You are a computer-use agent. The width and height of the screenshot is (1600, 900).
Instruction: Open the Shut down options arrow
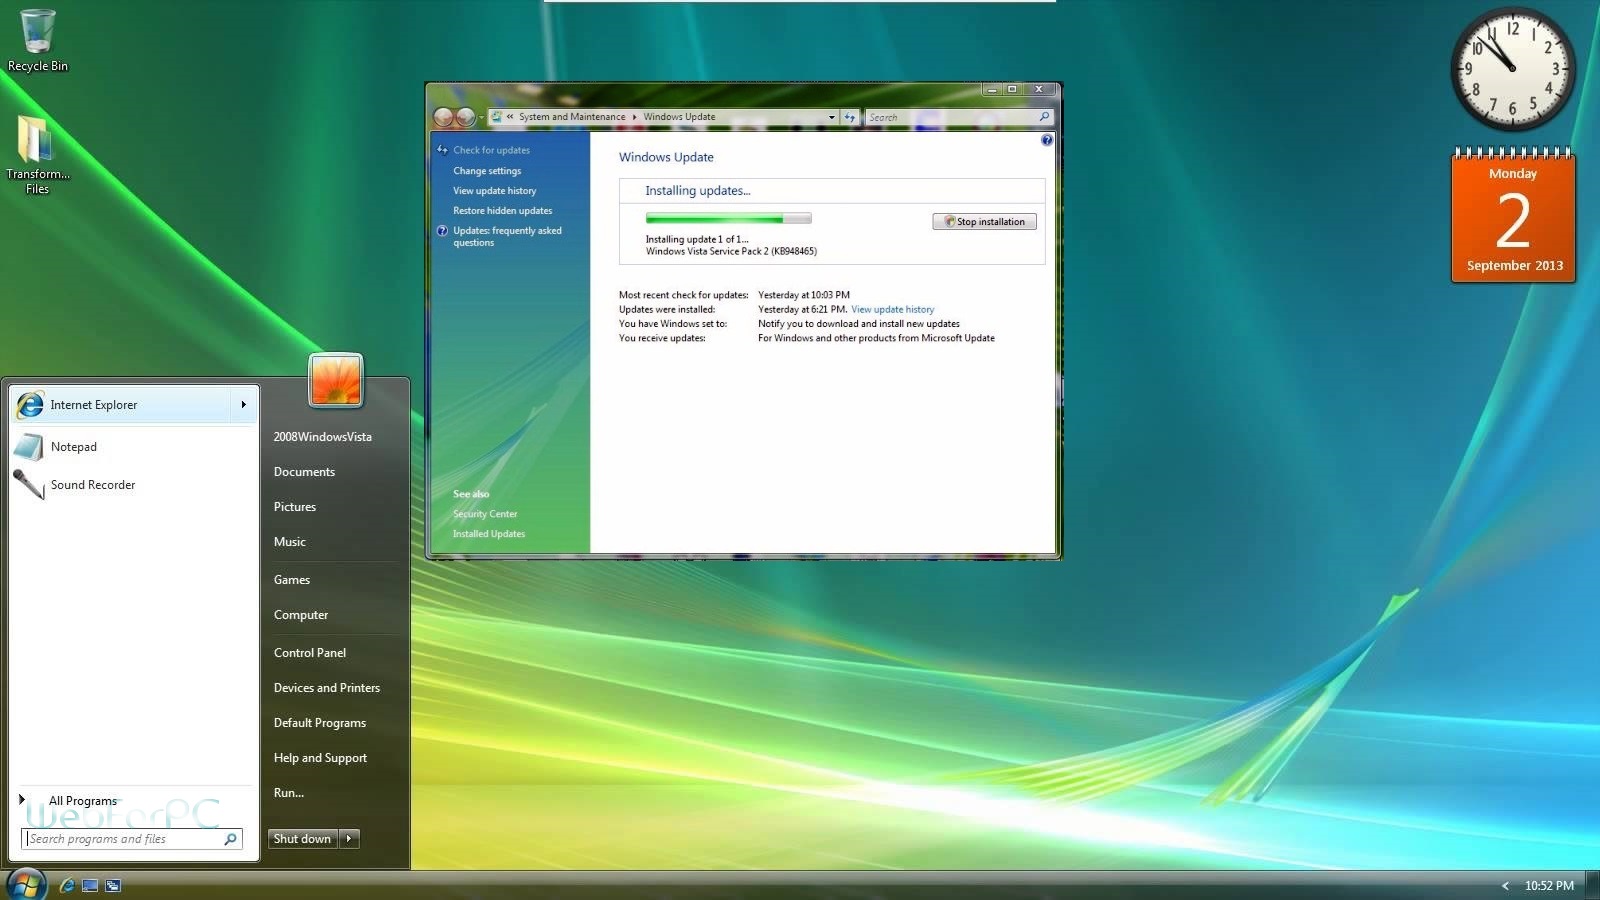click(349, 839)
